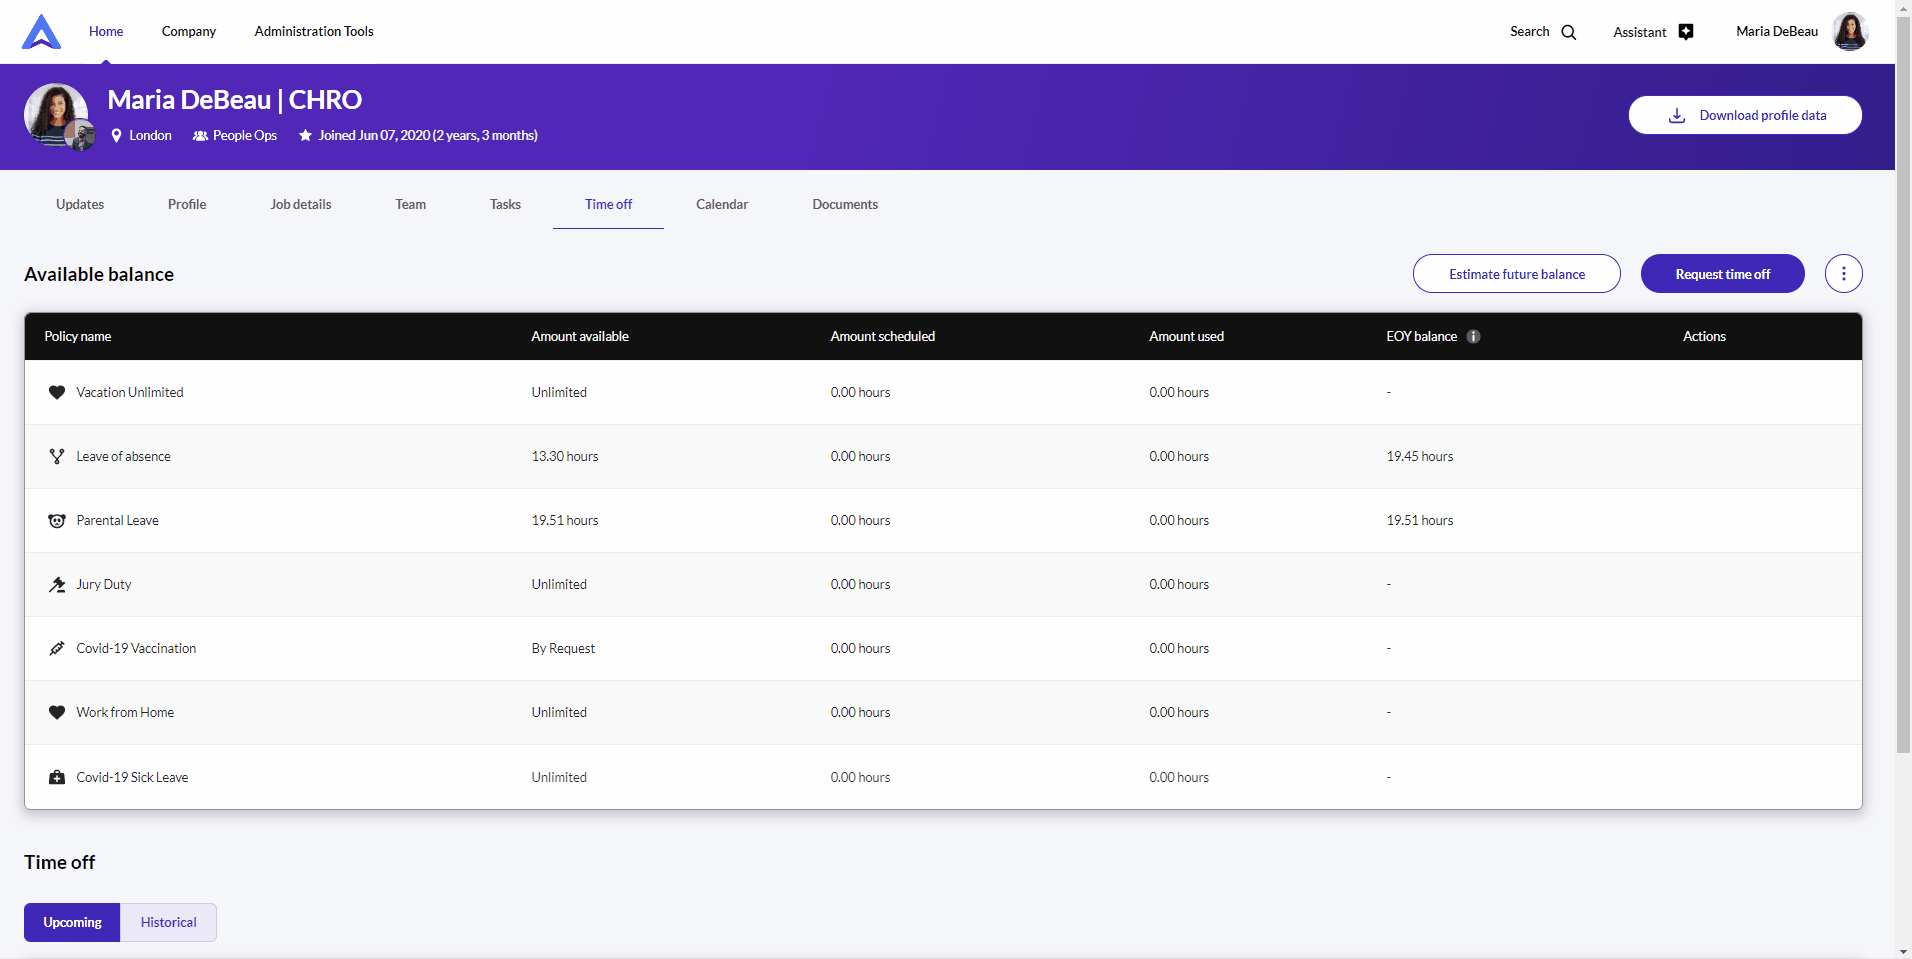Screen dimensions: 1912x959
Task: Open the Company navigation menu
Action: (x=189, y=32)
